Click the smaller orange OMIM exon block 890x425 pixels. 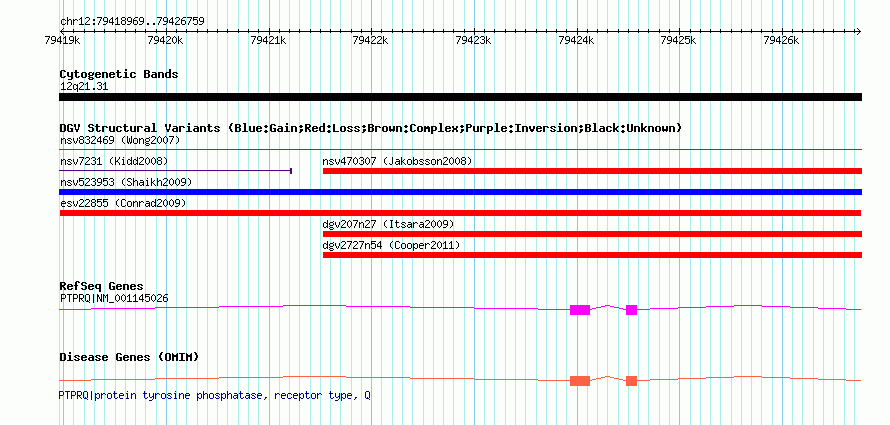tap(631, 381)
